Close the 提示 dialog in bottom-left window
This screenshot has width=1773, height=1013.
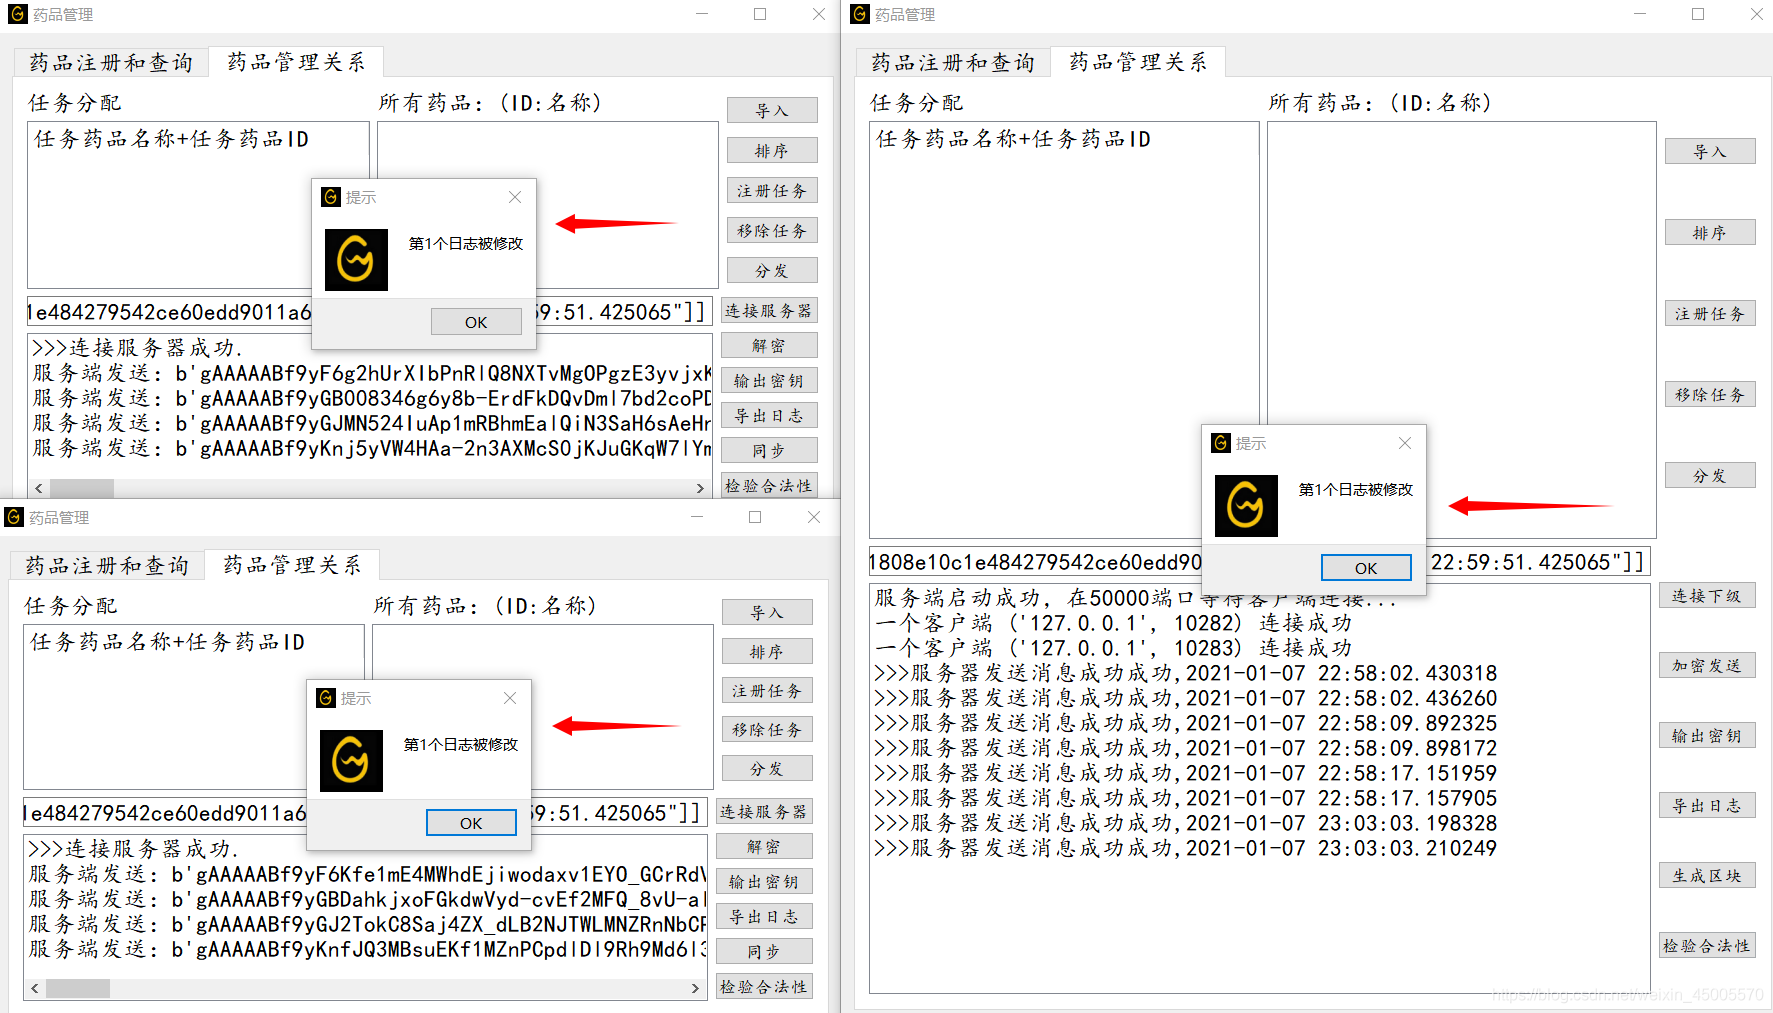point(510,698)
